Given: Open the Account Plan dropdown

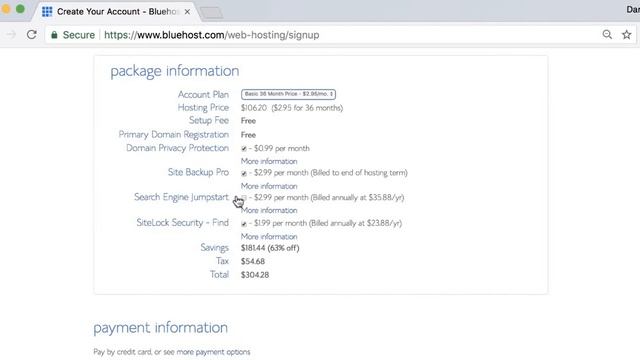Looking at the screenshot, I should coord(288,94).
